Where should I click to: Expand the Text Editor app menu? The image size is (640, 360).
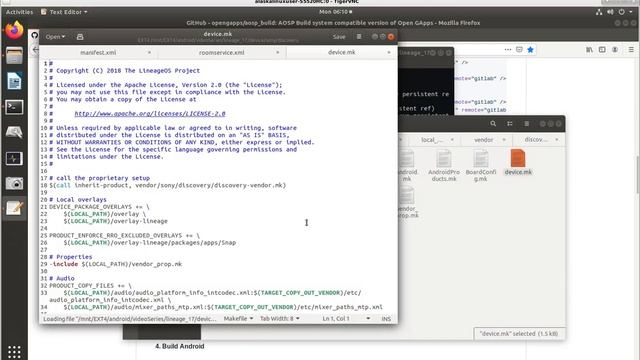tap(64, 12)
